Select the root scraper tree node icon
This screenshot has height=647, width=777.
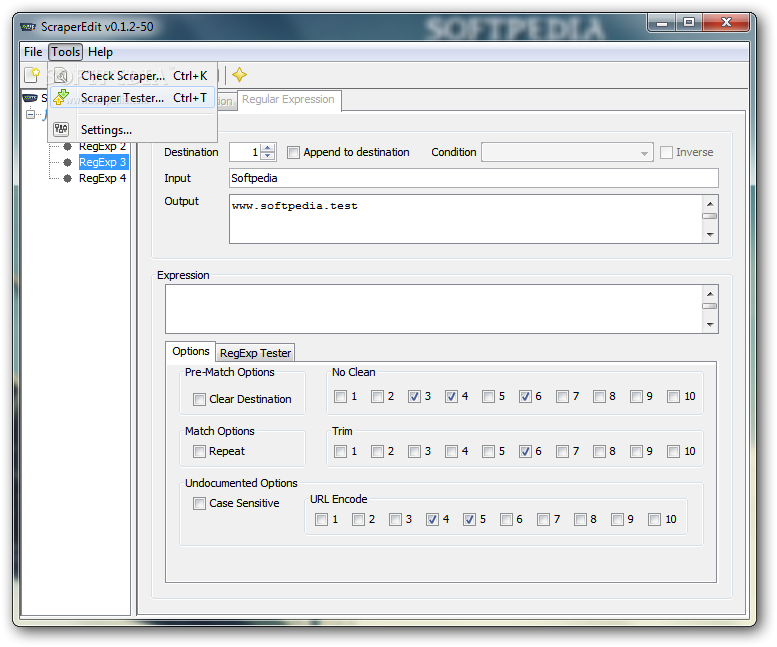pyautogui.click(x=30, y=98)
